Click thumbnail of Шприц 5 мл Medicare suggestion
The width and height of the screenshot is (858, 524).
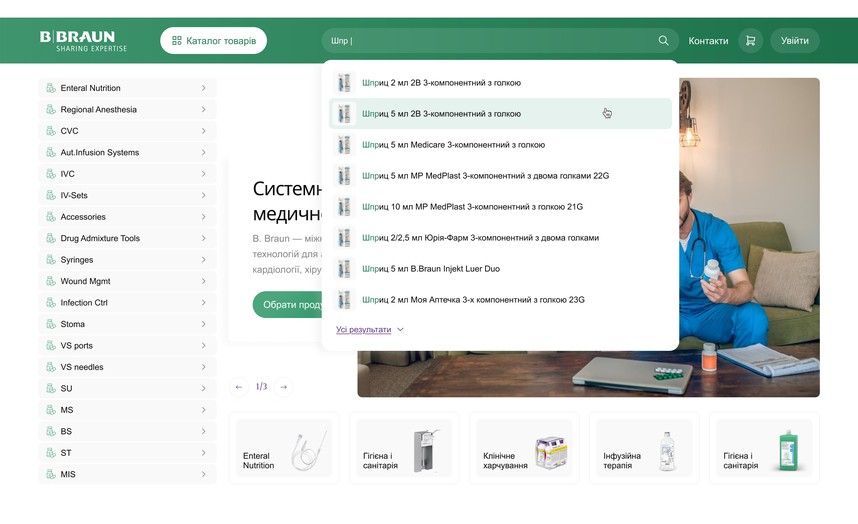tap(344, 144)
